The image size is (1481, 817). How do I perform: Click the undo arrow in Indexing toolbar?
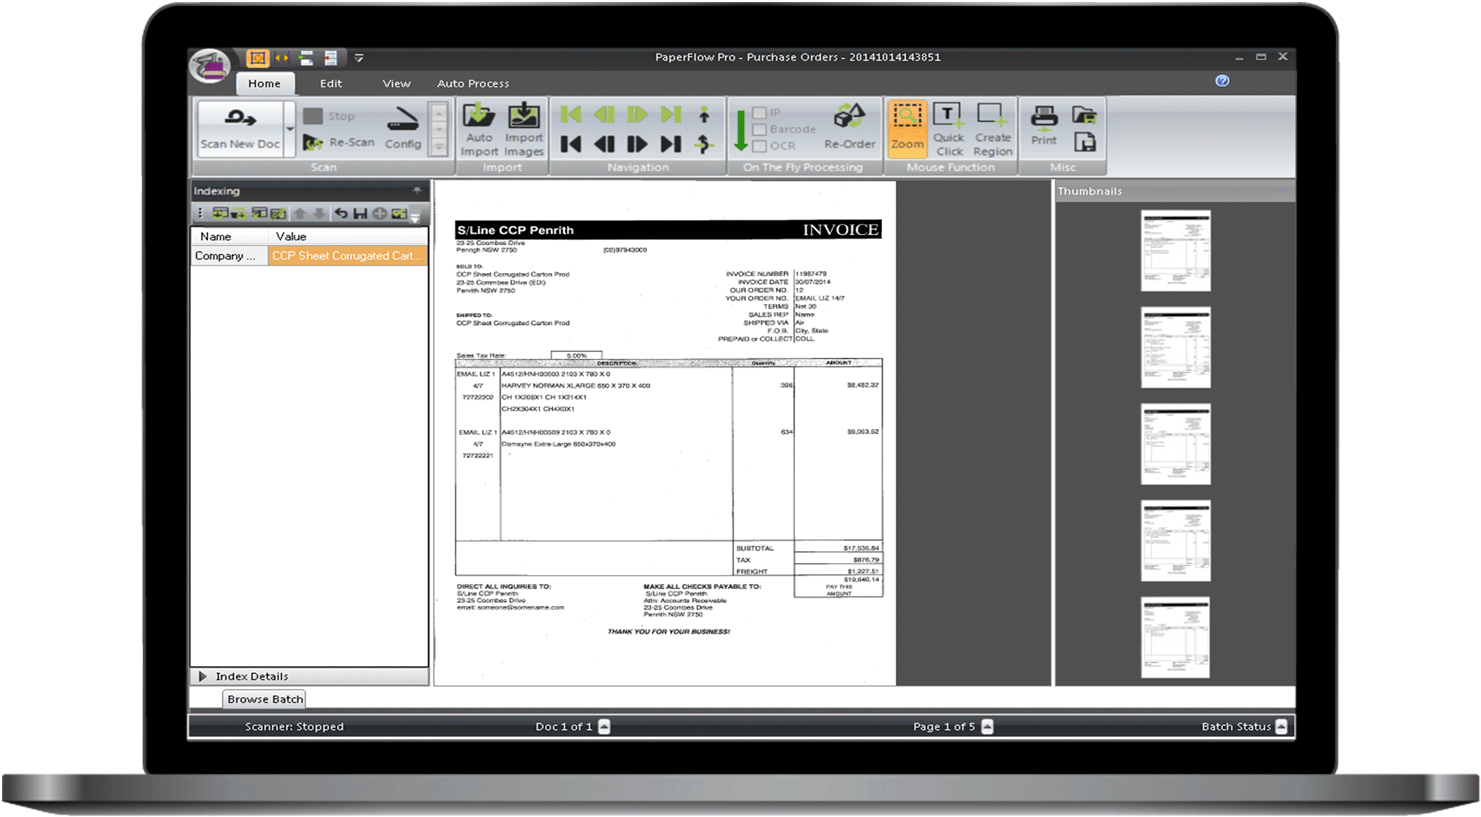(341, 213)
